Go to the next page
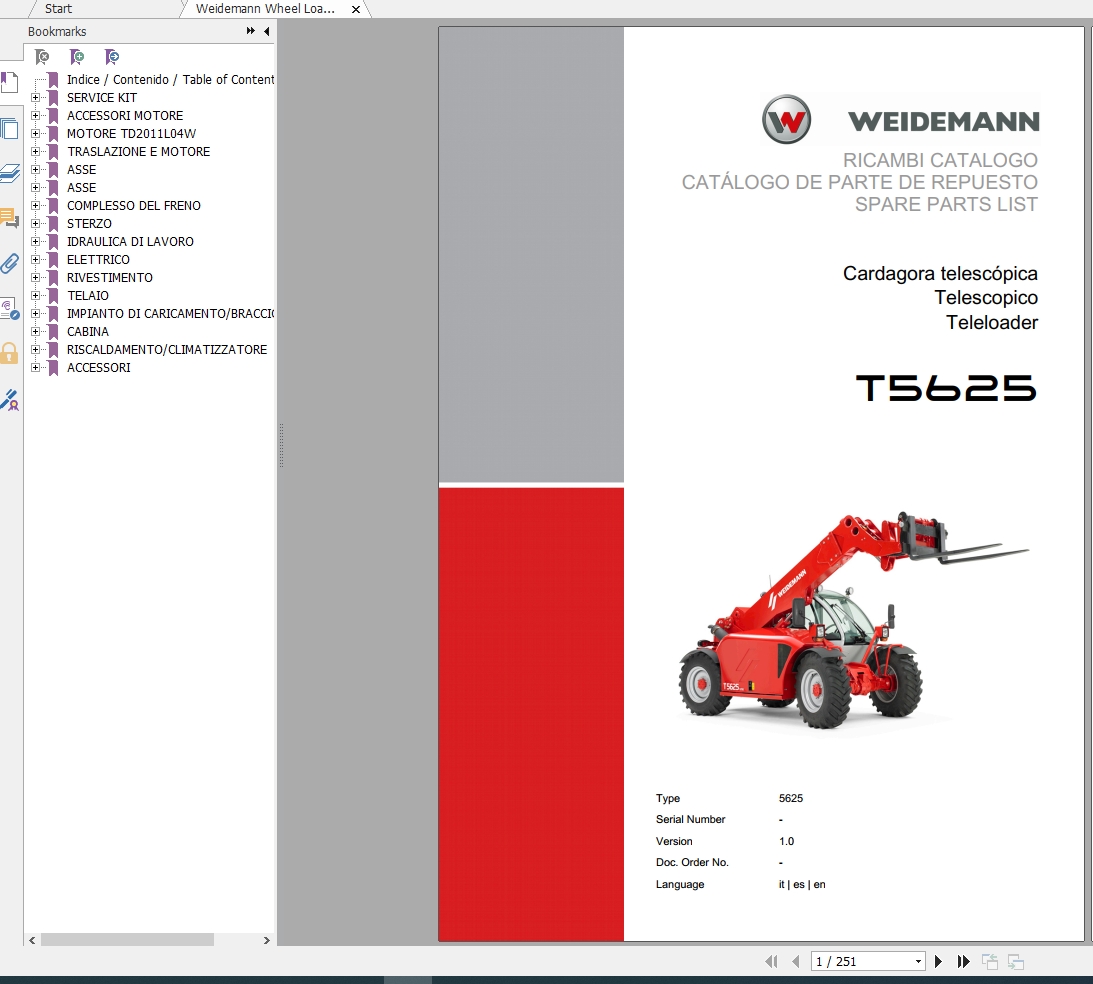Viewport: 1093px width, 984px height. 938,961
